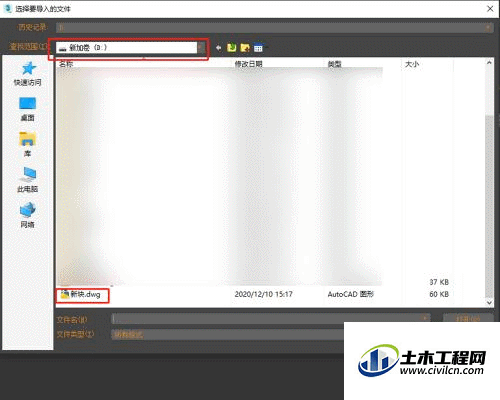Select This PC (此电脑) in sidebar

[x=28, y=180]
